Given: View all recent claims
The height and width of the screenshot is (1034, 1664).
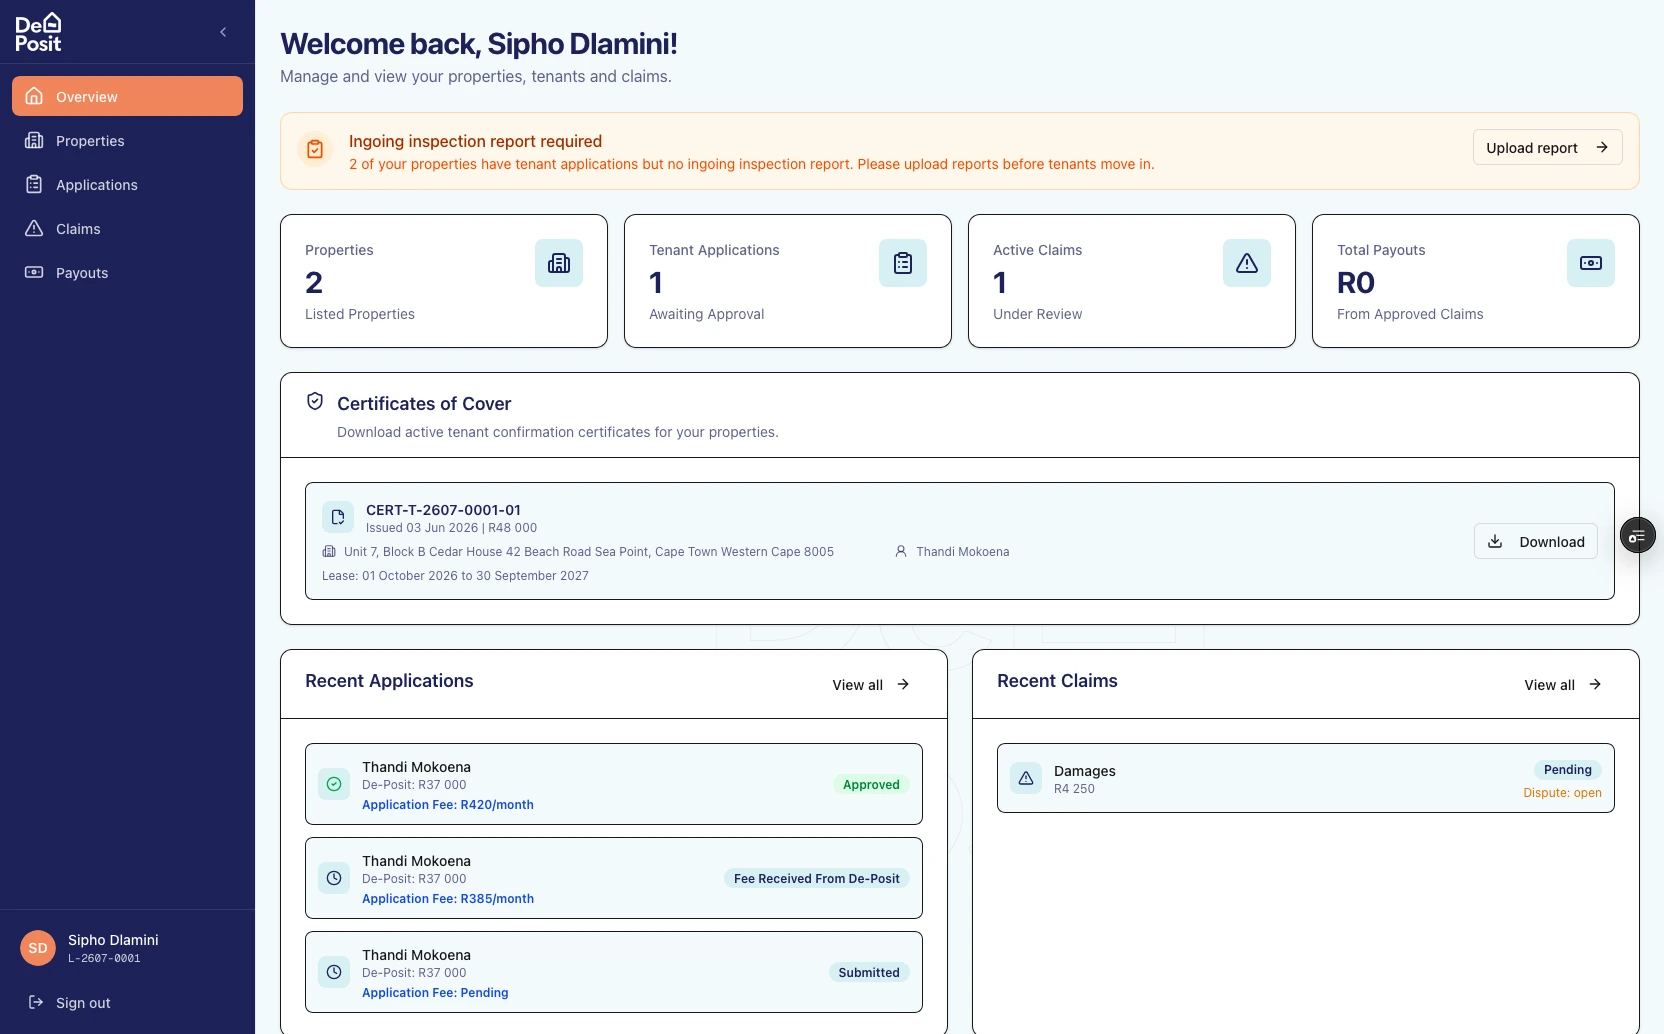Looking at the screenshot, I should (x=1564, y=685).
